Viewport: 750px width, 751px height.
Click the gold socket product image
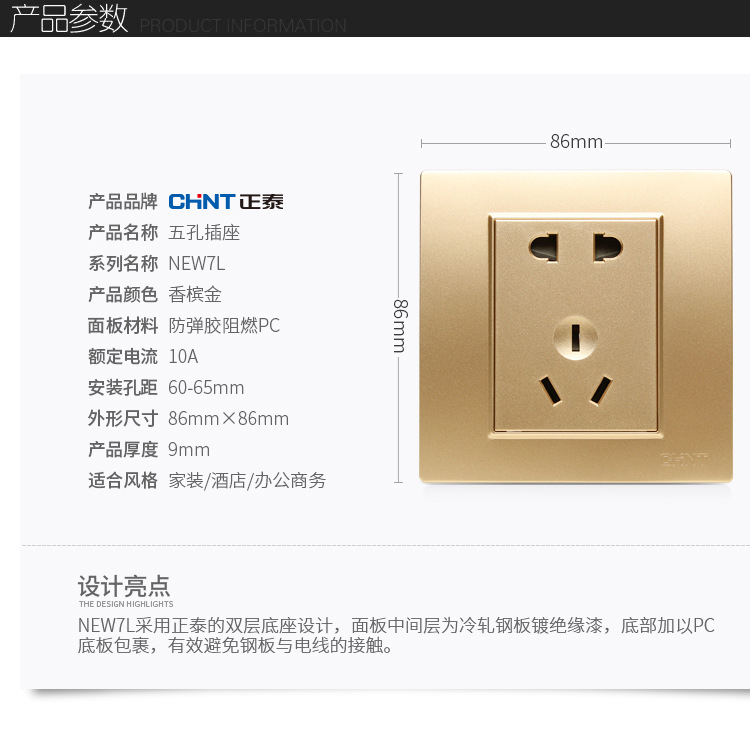[576, 327]
